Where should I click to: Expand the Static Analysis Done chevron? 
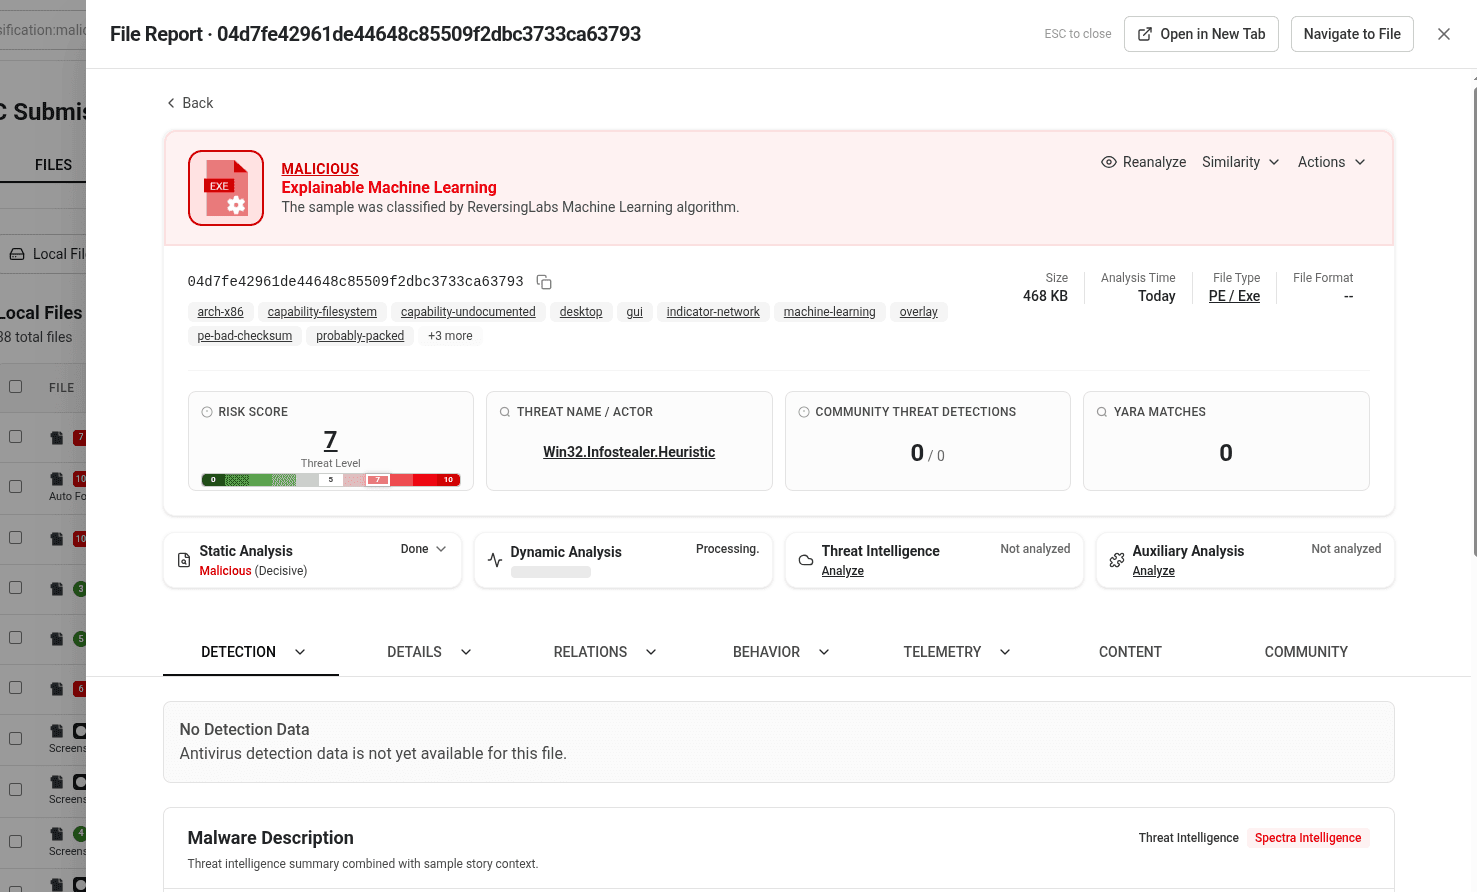coord(441,549)
